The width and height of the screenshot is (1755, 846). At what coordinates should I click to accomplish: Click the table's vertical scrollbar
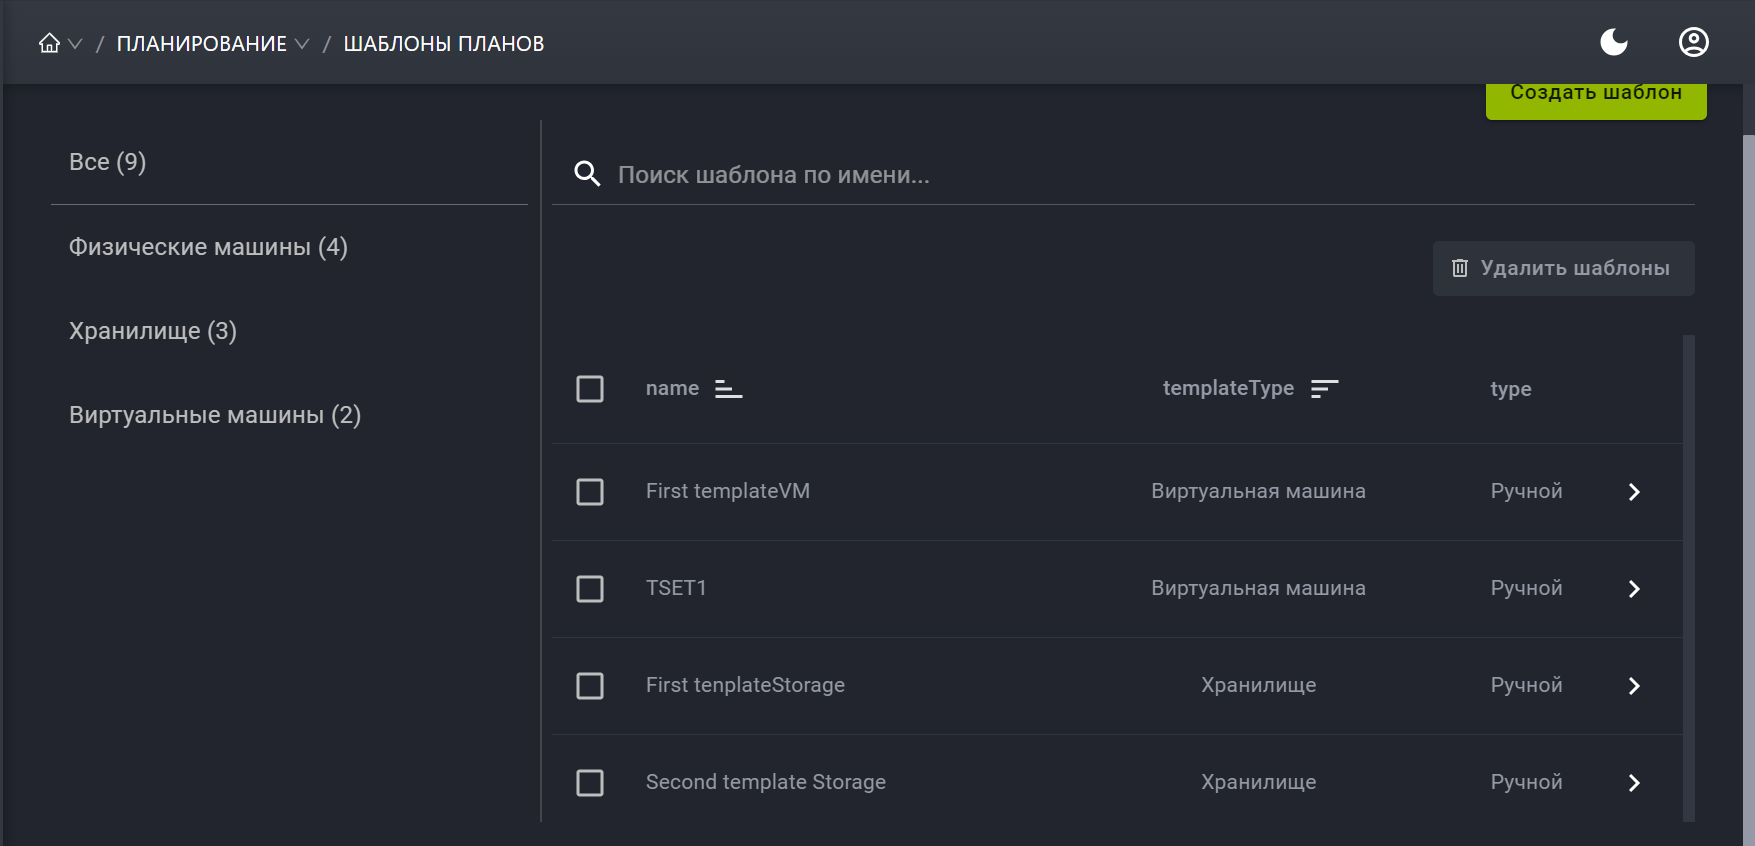point(1689,578)
